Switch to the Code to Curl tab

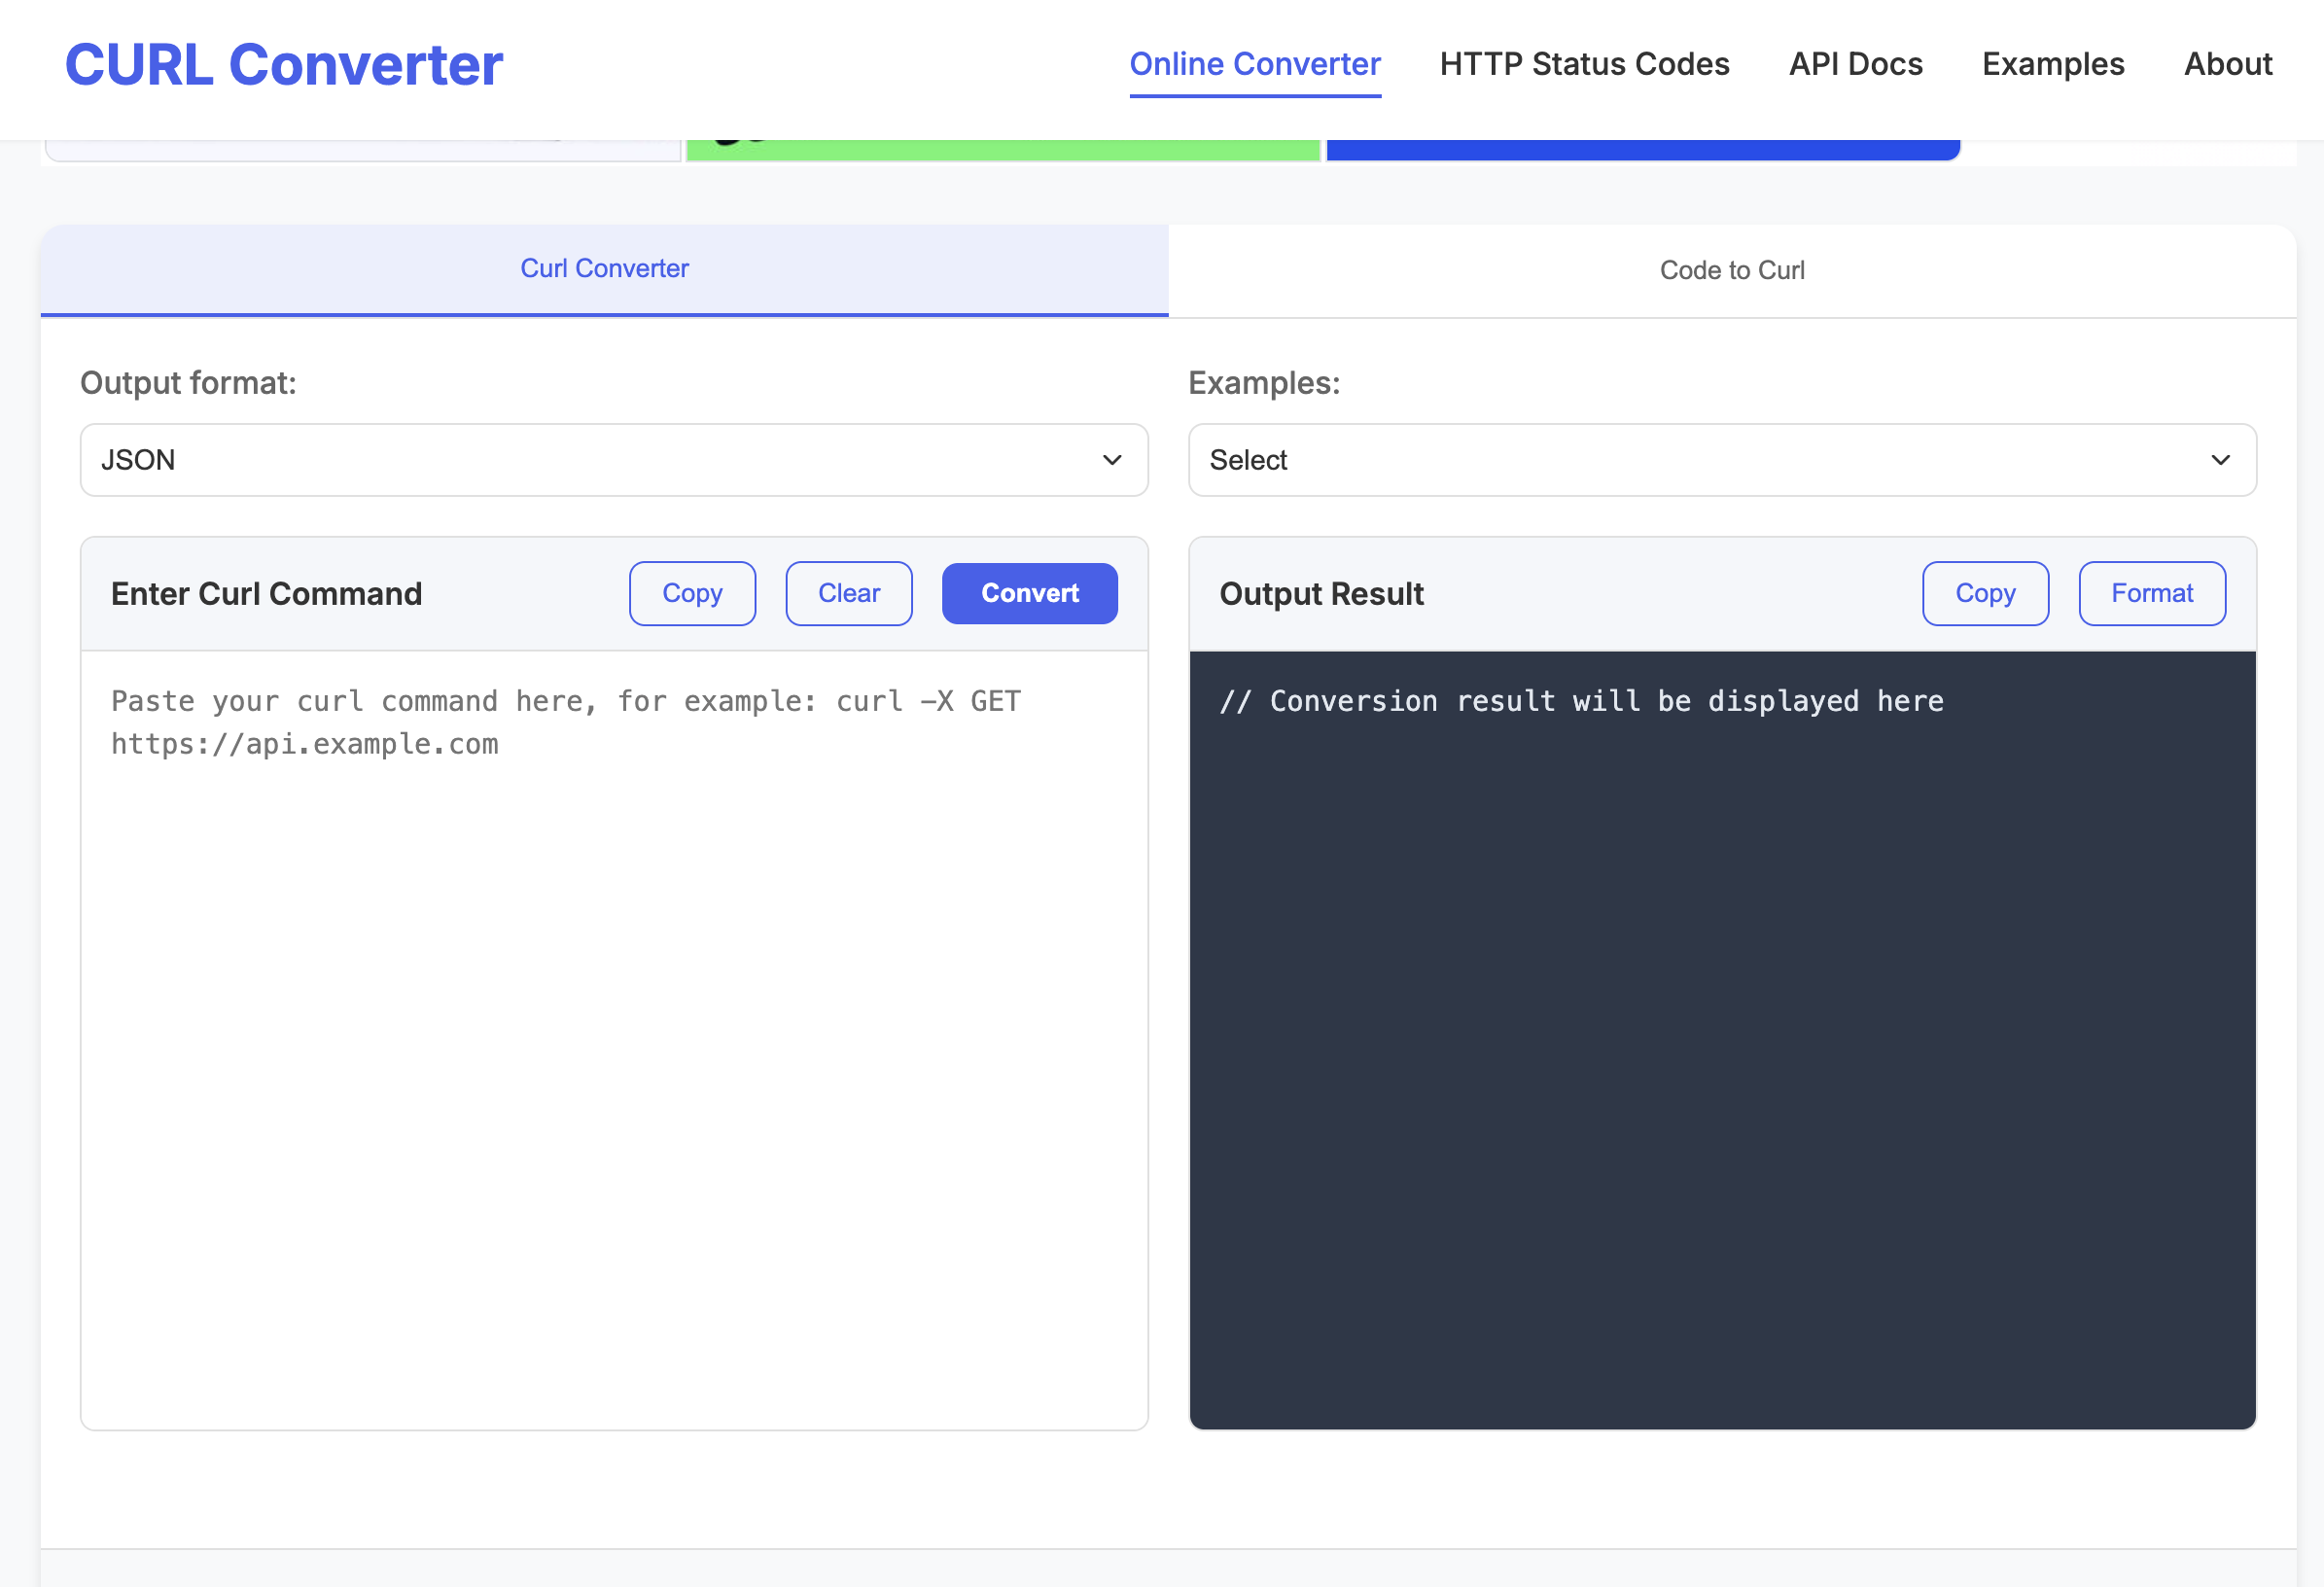(1731, 270)
